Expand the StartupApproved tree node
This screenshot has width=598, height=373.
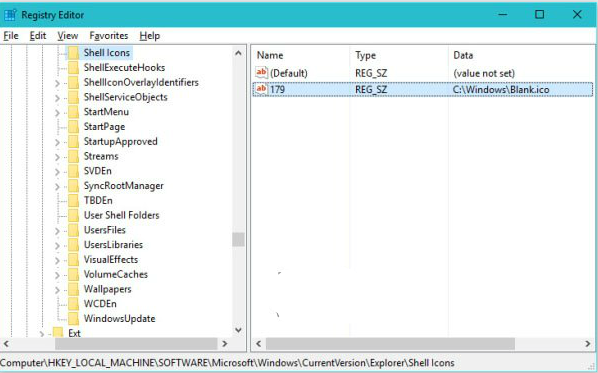coord(57,142)
